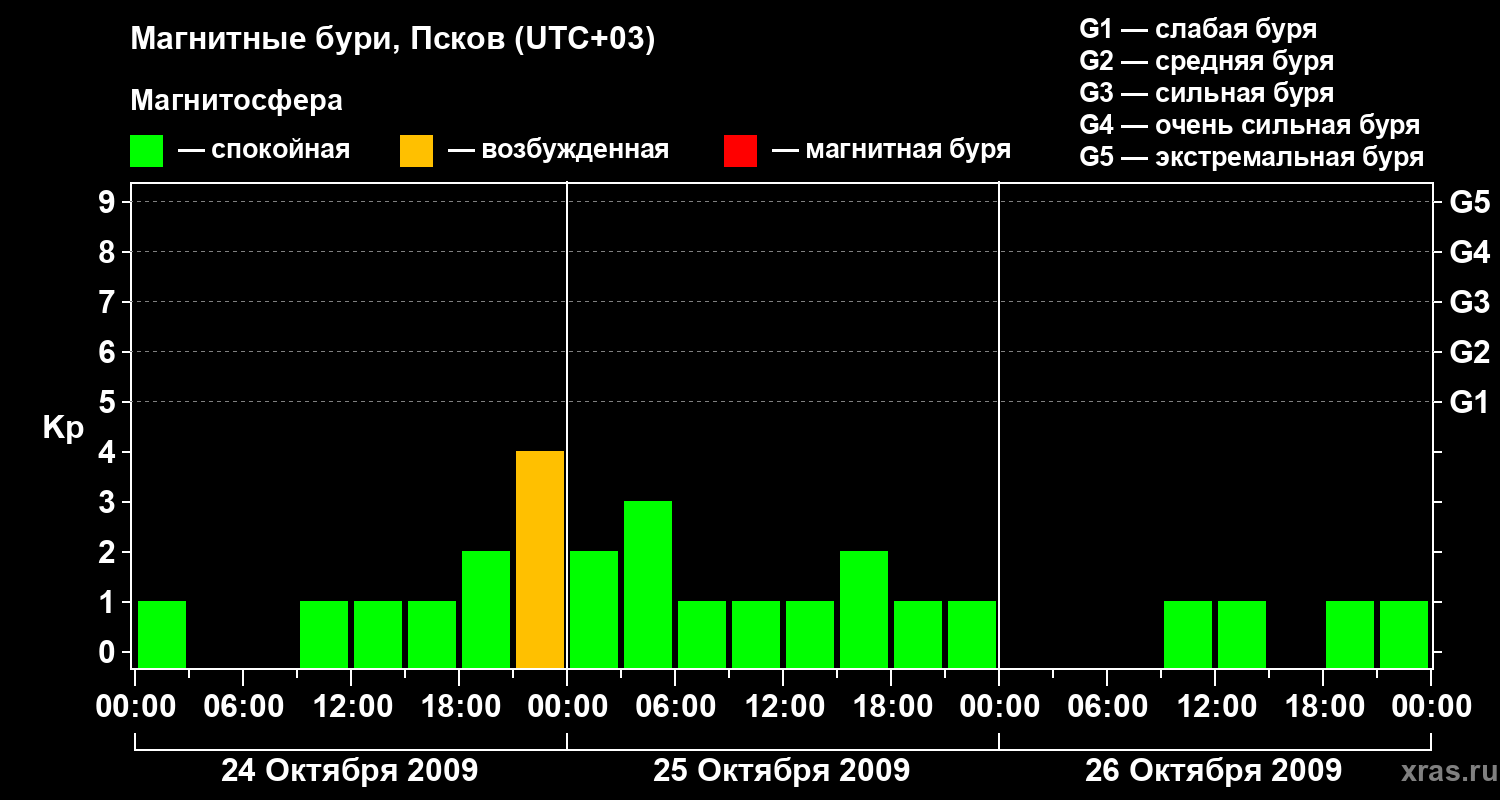Click the 25 October 21:00–00:00 bar
This screenshot has width=1500, height=800.
point(972,634)
